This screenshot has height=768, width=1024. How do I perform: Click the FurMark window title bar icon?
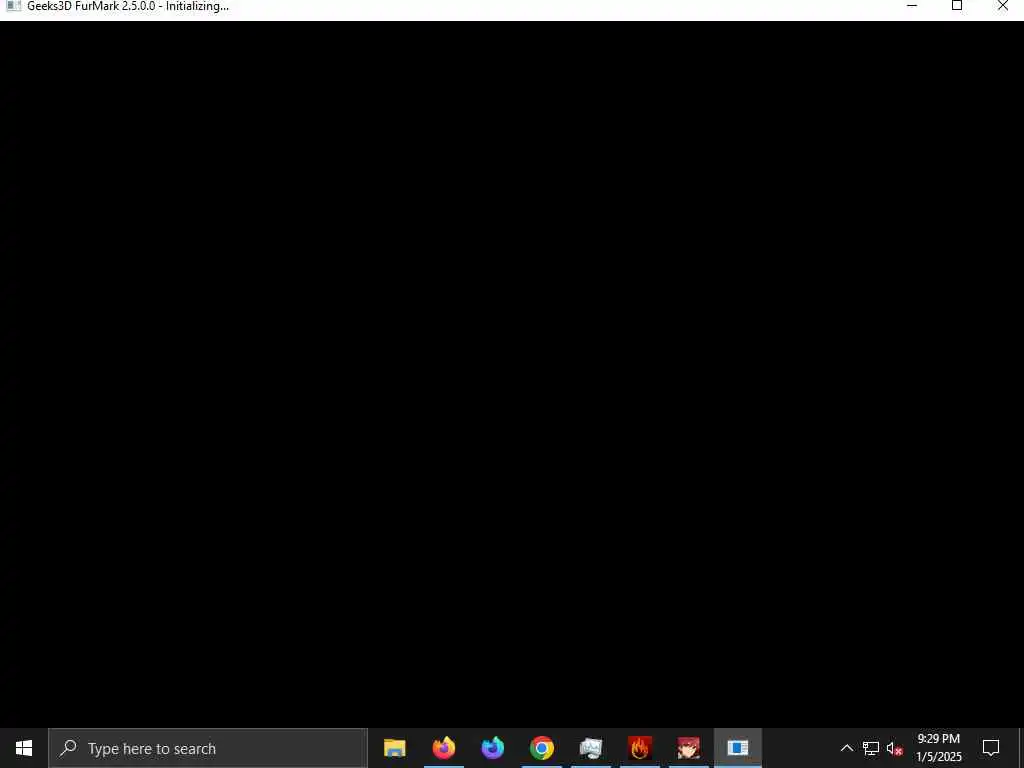(x=13, y=6)
